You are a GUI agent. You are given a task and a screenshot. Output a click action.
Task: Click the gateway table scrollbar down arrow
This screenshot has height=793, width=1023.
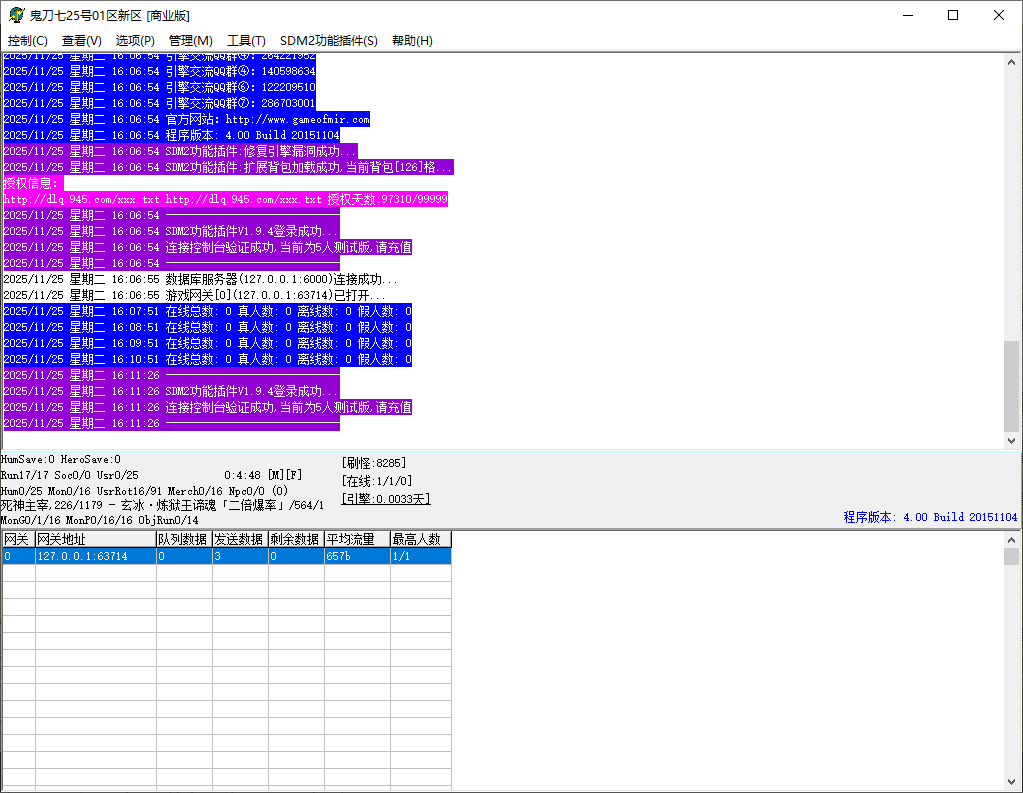1011,781
